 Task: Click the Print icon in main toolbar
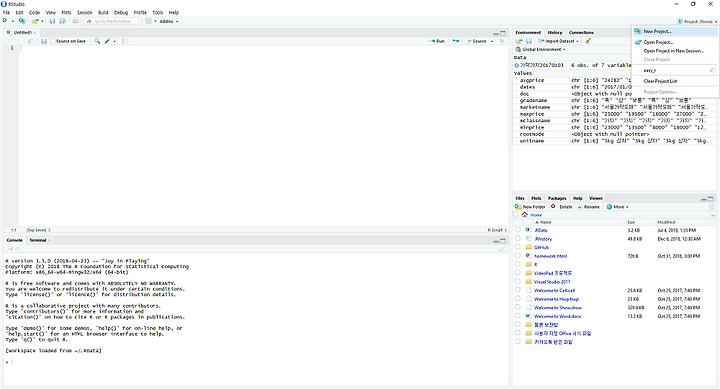click(x=75, y=21)
